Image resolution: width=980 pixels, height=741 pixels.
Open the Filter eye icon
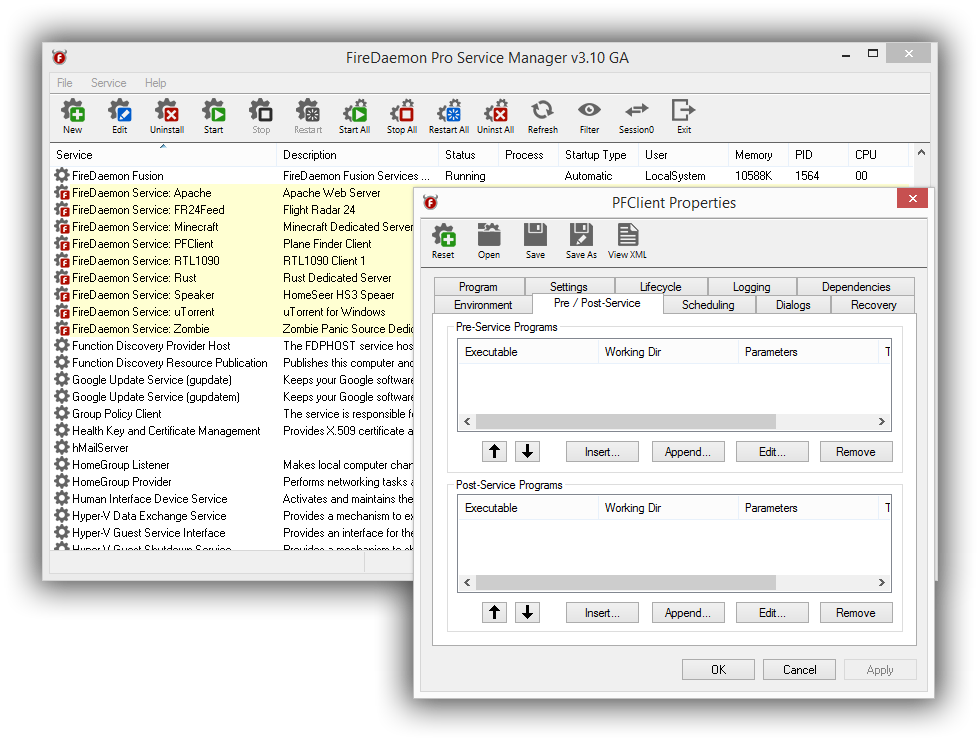(589, 115)
